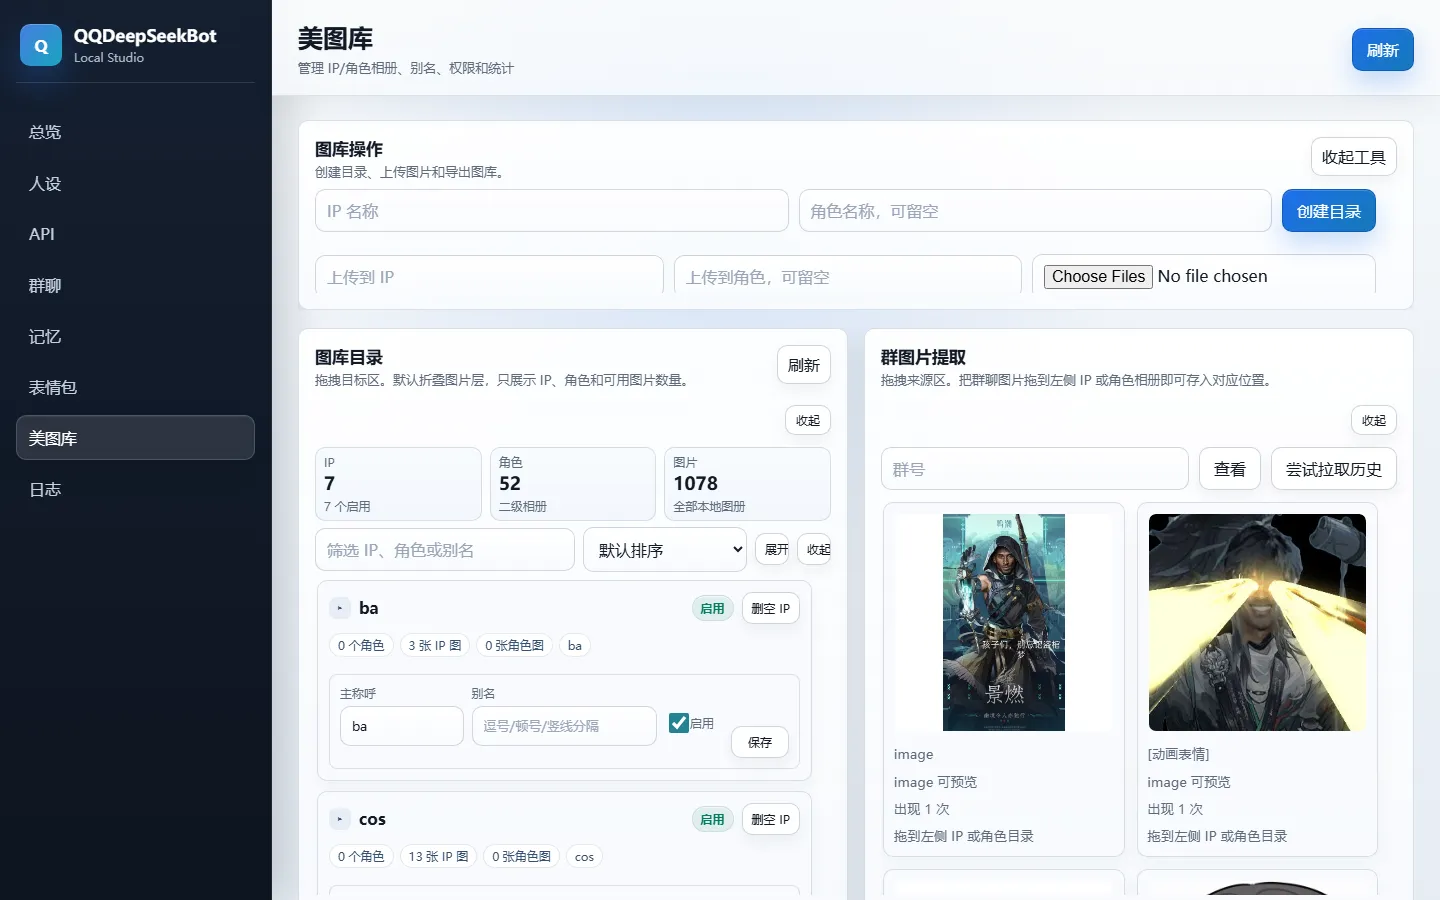Click the '13 张 IP 图' tag

click(438, 856)
